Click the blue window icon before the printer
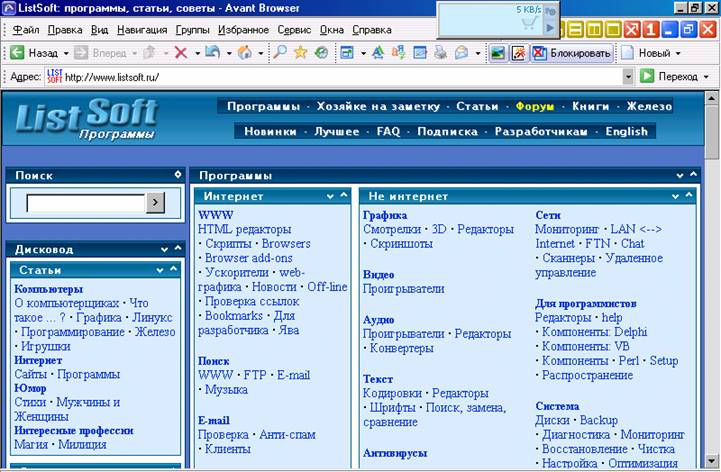 tap(419, 53)
